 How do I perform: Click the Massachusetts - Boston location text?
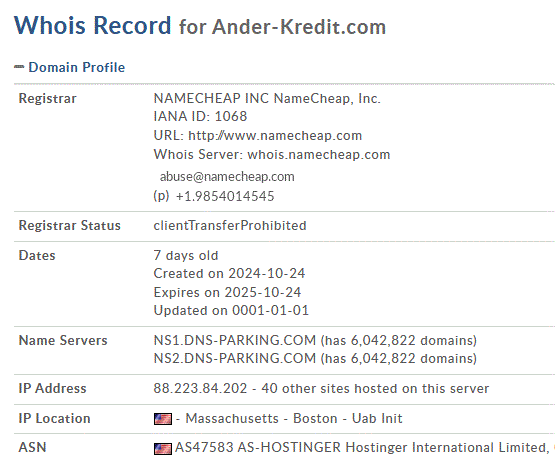(x=261, y=418)
